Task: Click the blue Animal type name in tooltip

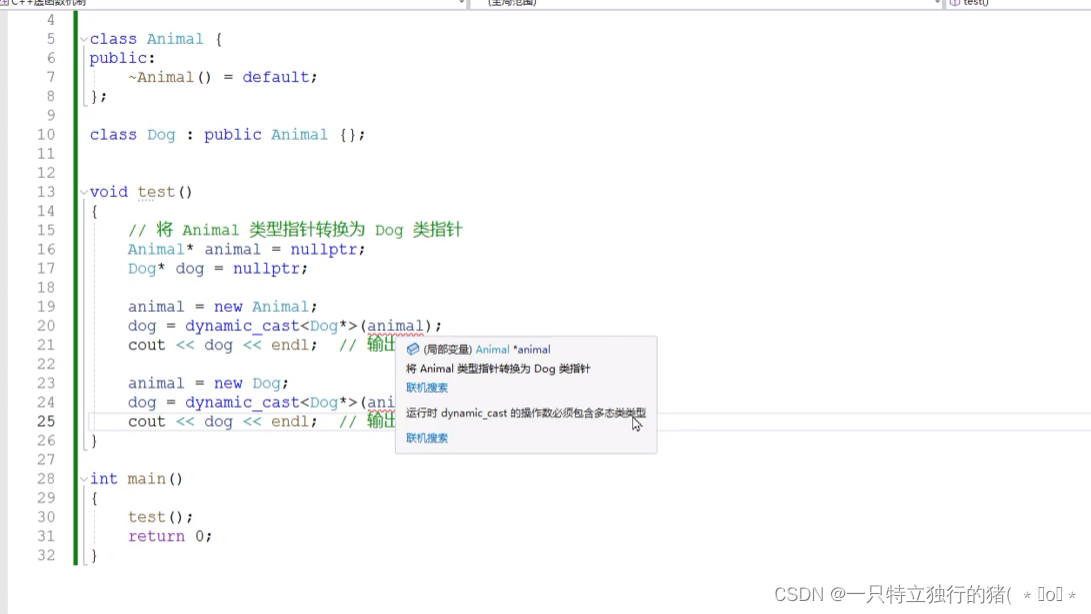Action: tap(491, 349)
